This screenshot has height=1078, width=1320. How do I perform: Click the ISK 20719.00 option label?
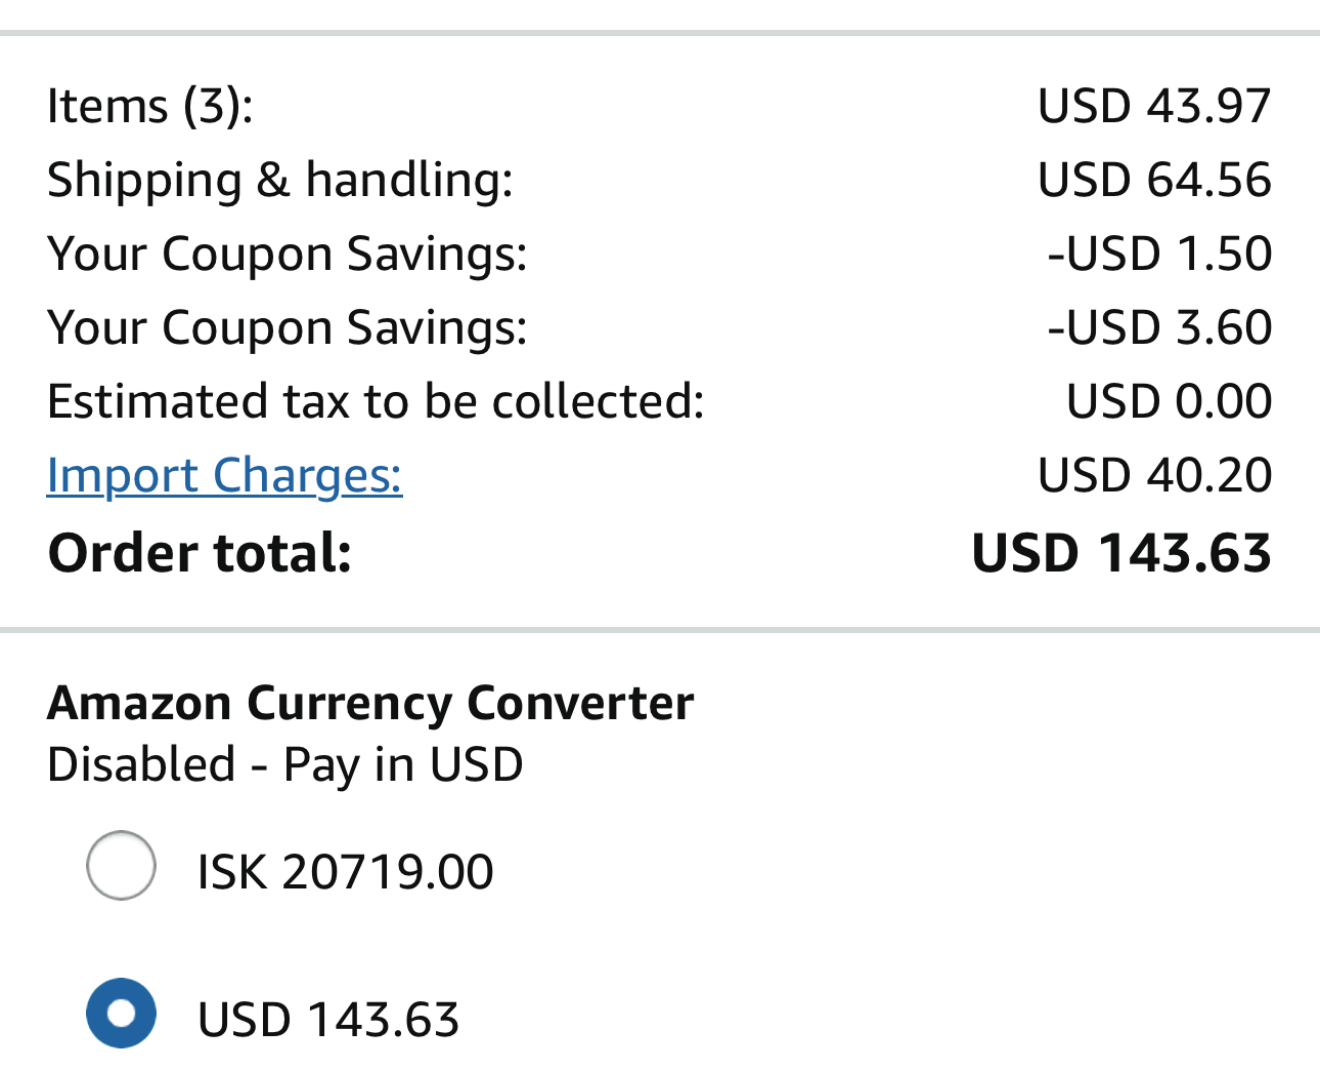tap(345, 872)
